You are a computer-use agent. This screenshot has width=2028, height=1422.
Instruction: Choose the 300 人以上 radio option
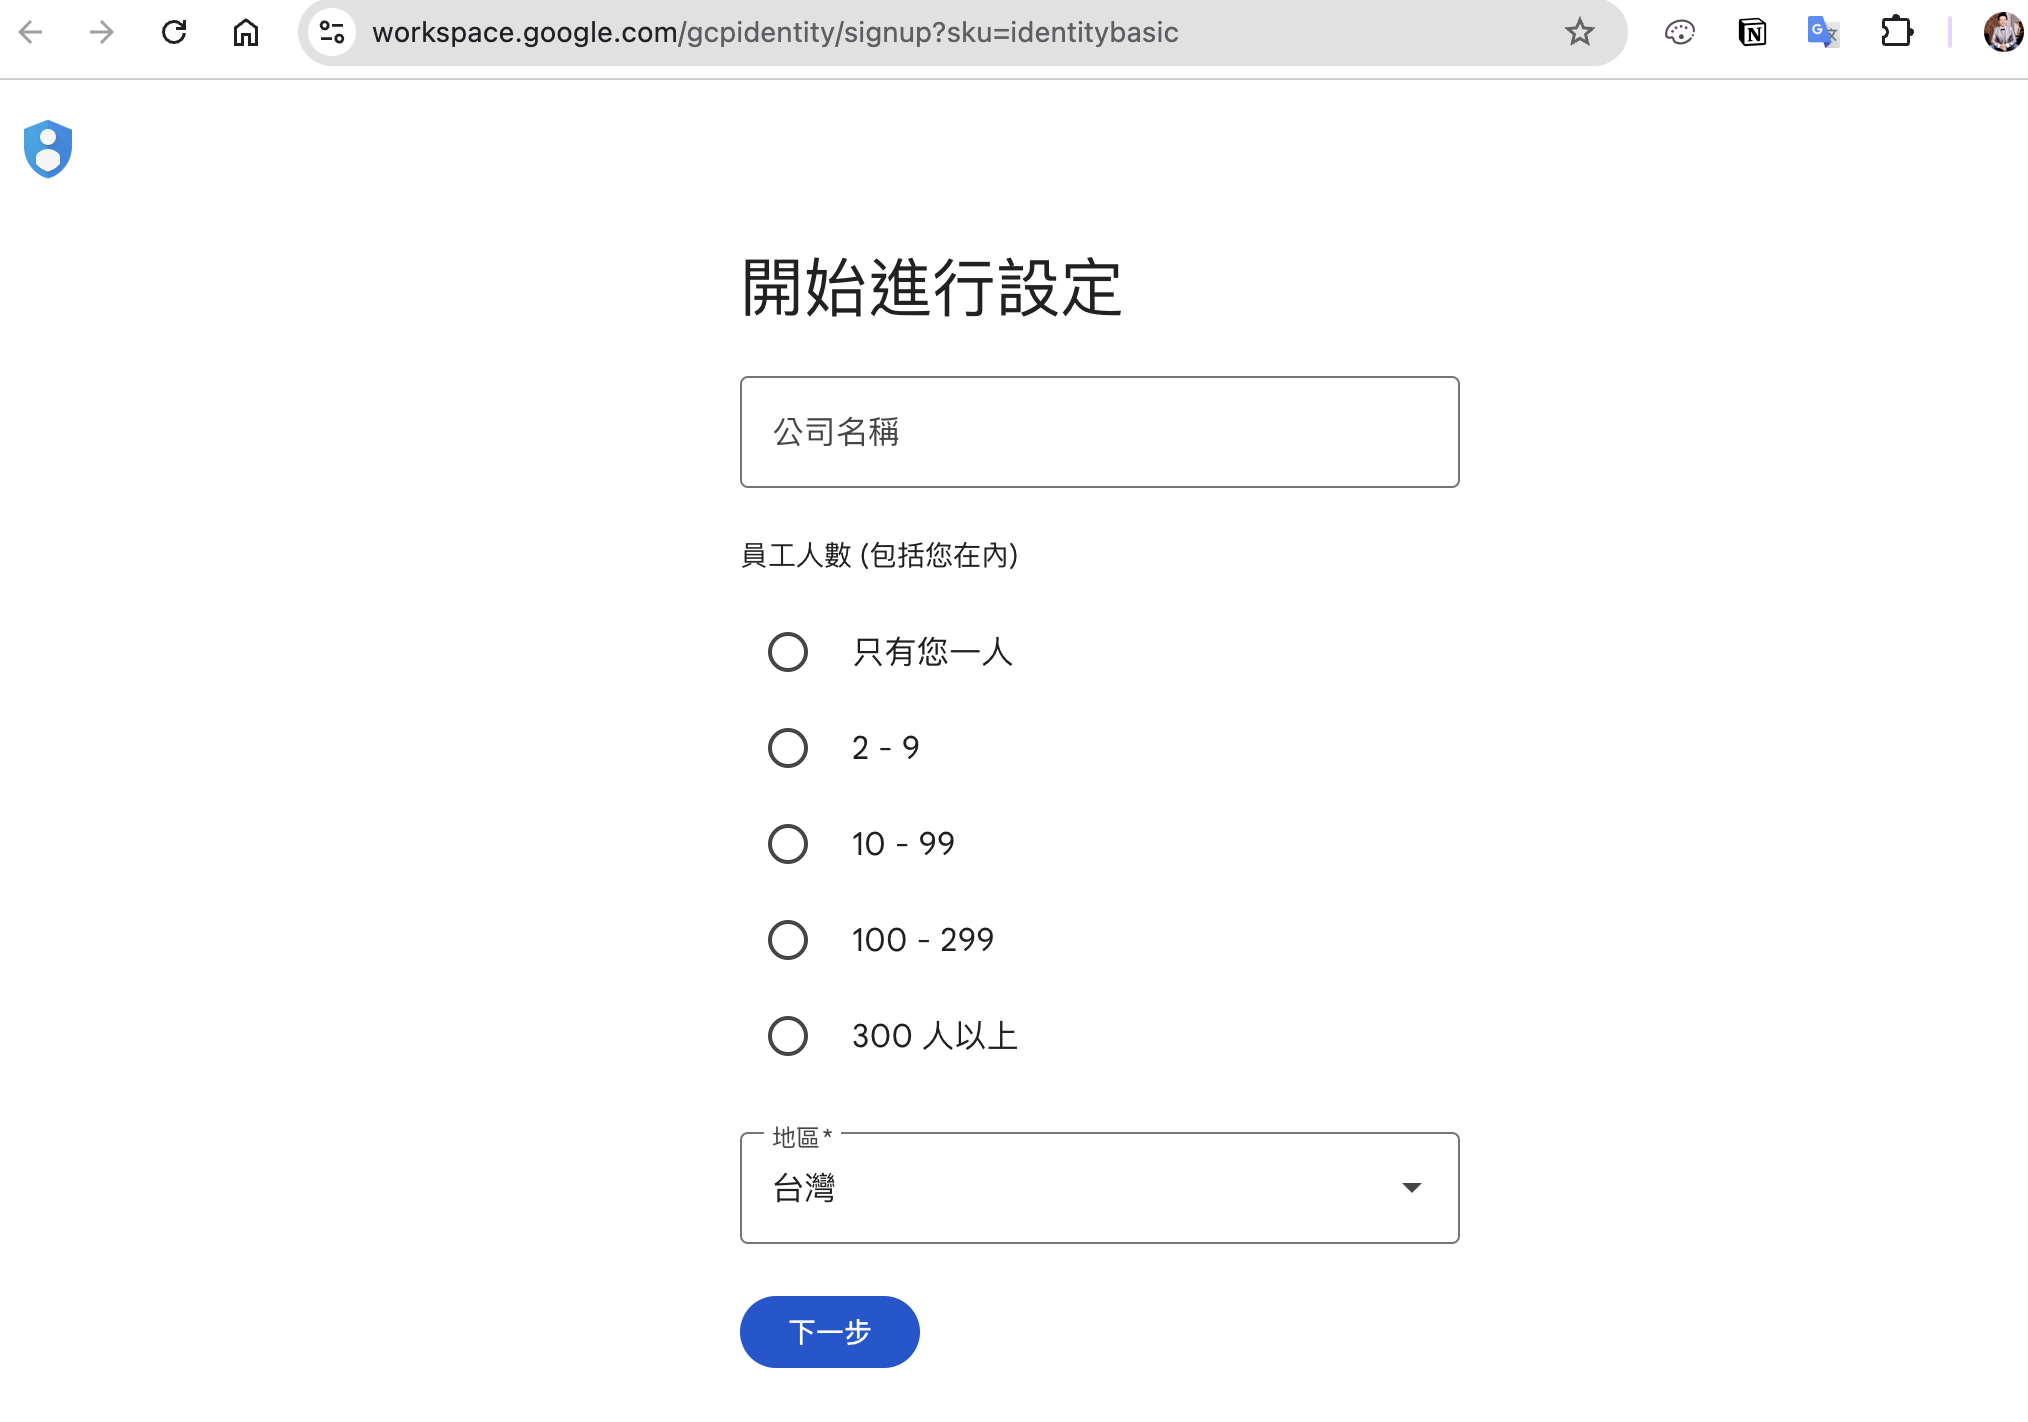tap(788, 1036)
